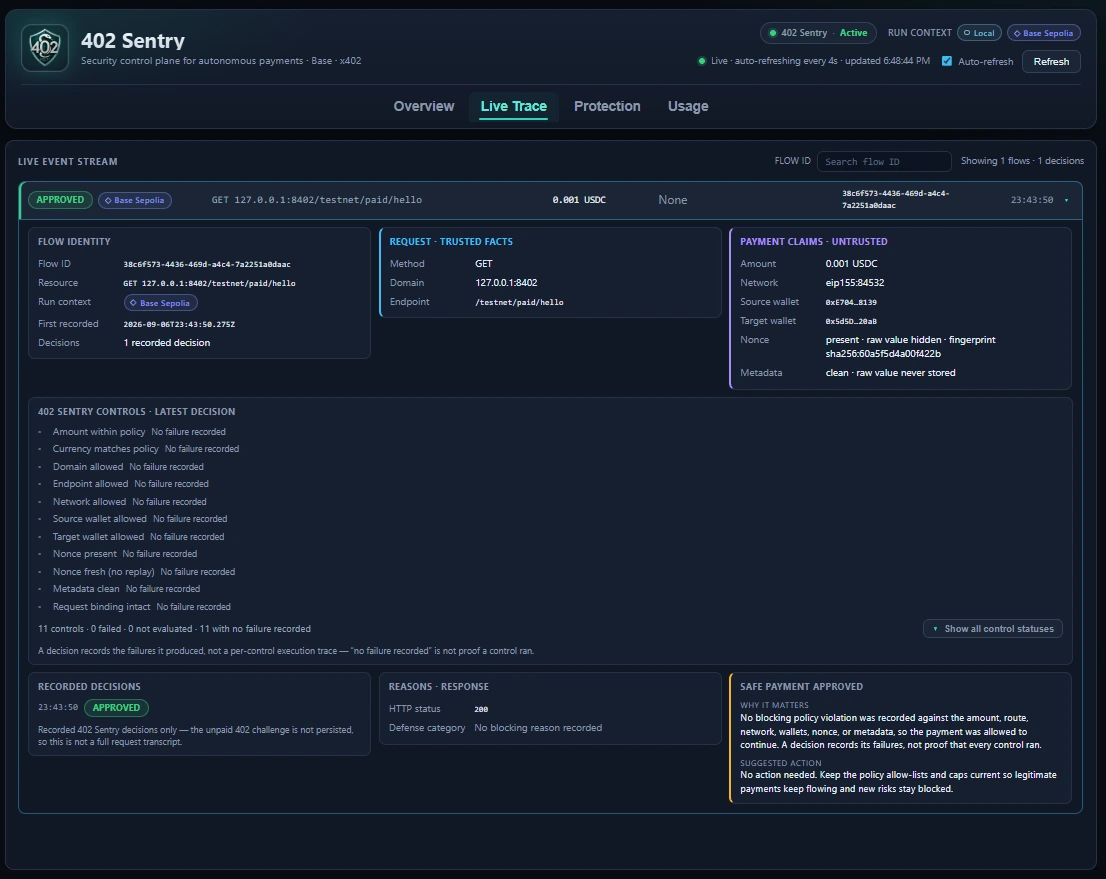
Task: Click the 23:43:50 timestamp in the flow row
Action: tap(1032, 200)
